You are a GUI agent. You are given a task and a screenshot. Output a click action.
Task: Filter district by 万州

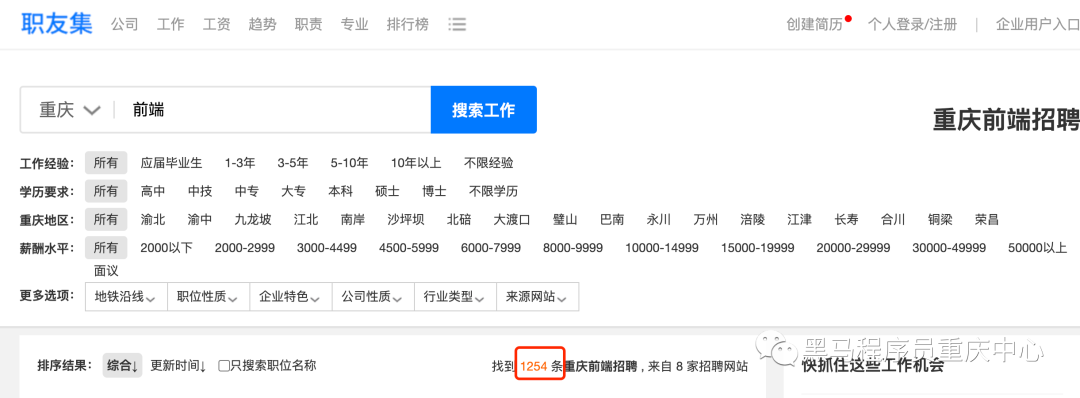(705, 220)
